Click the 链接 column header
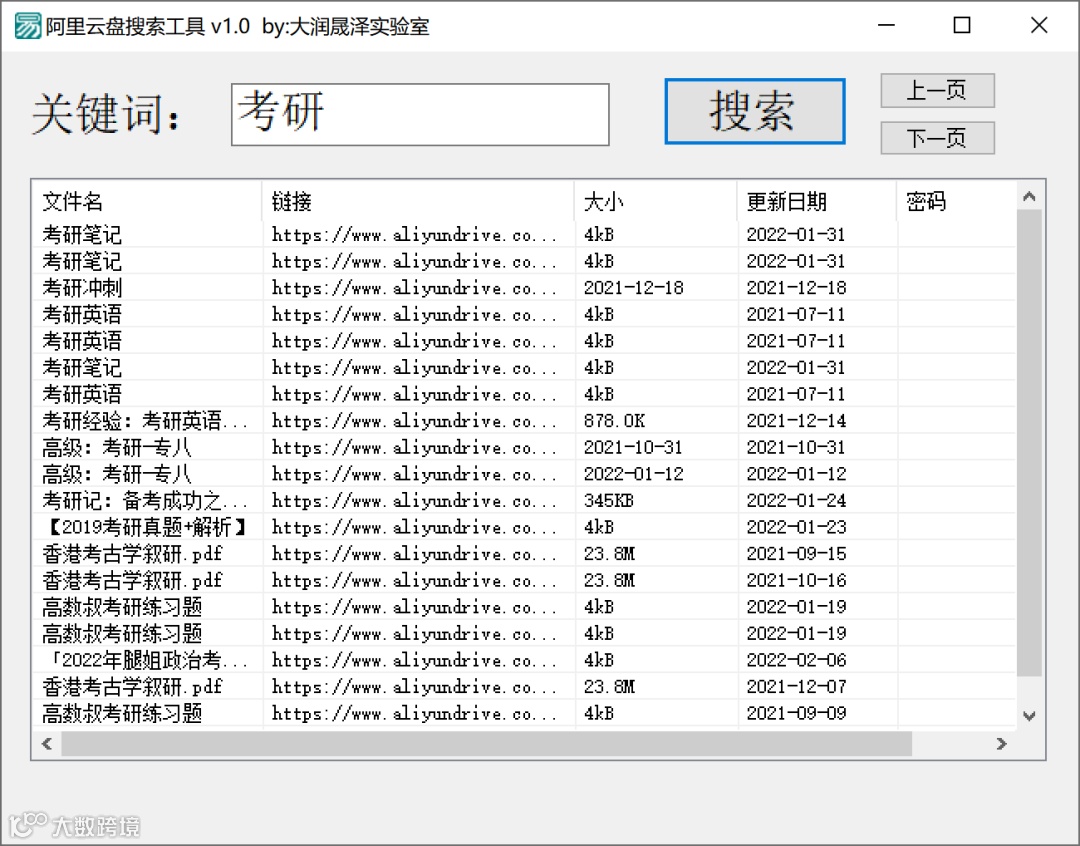1080x846 pixels. pos(418,201)
